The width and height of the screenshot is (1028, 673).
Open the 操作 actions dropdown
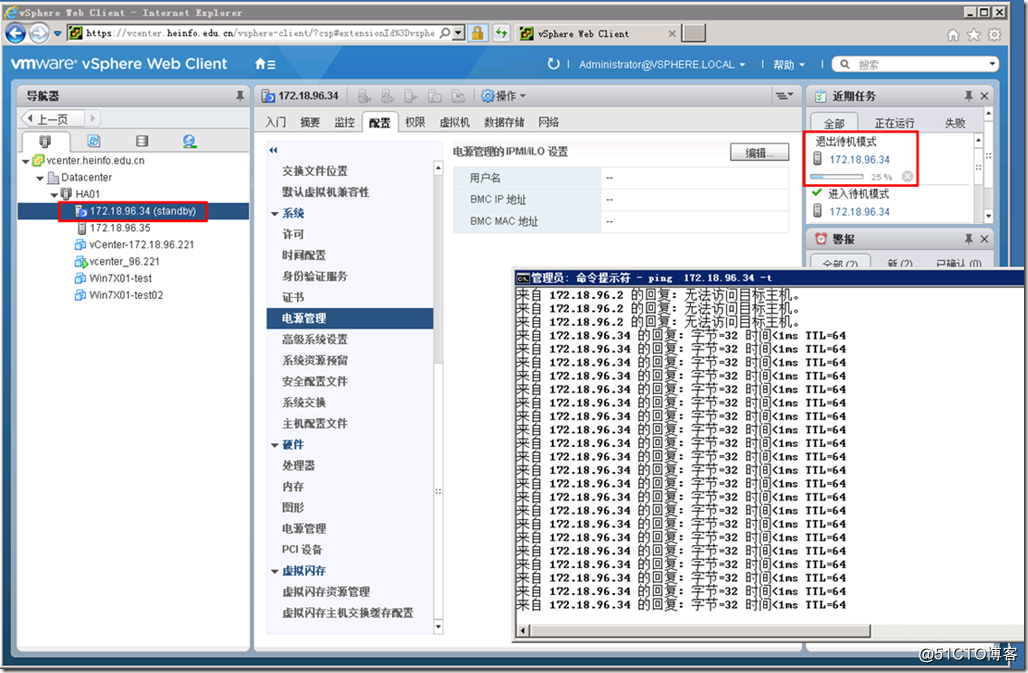503,96
